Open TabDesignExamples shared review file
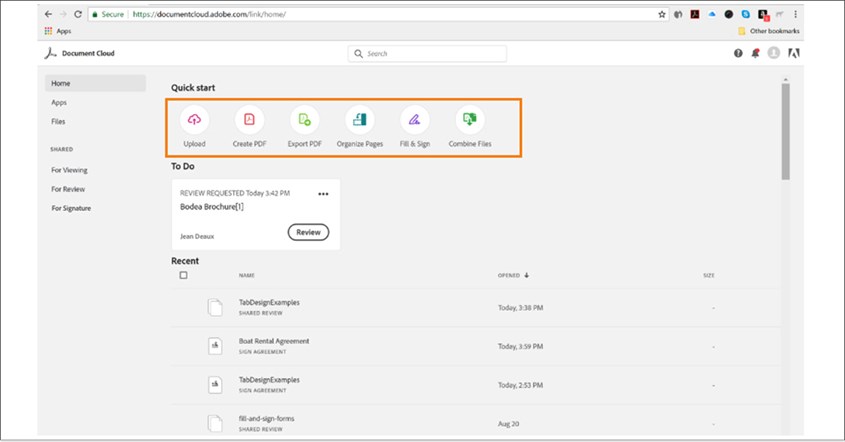 269,302
